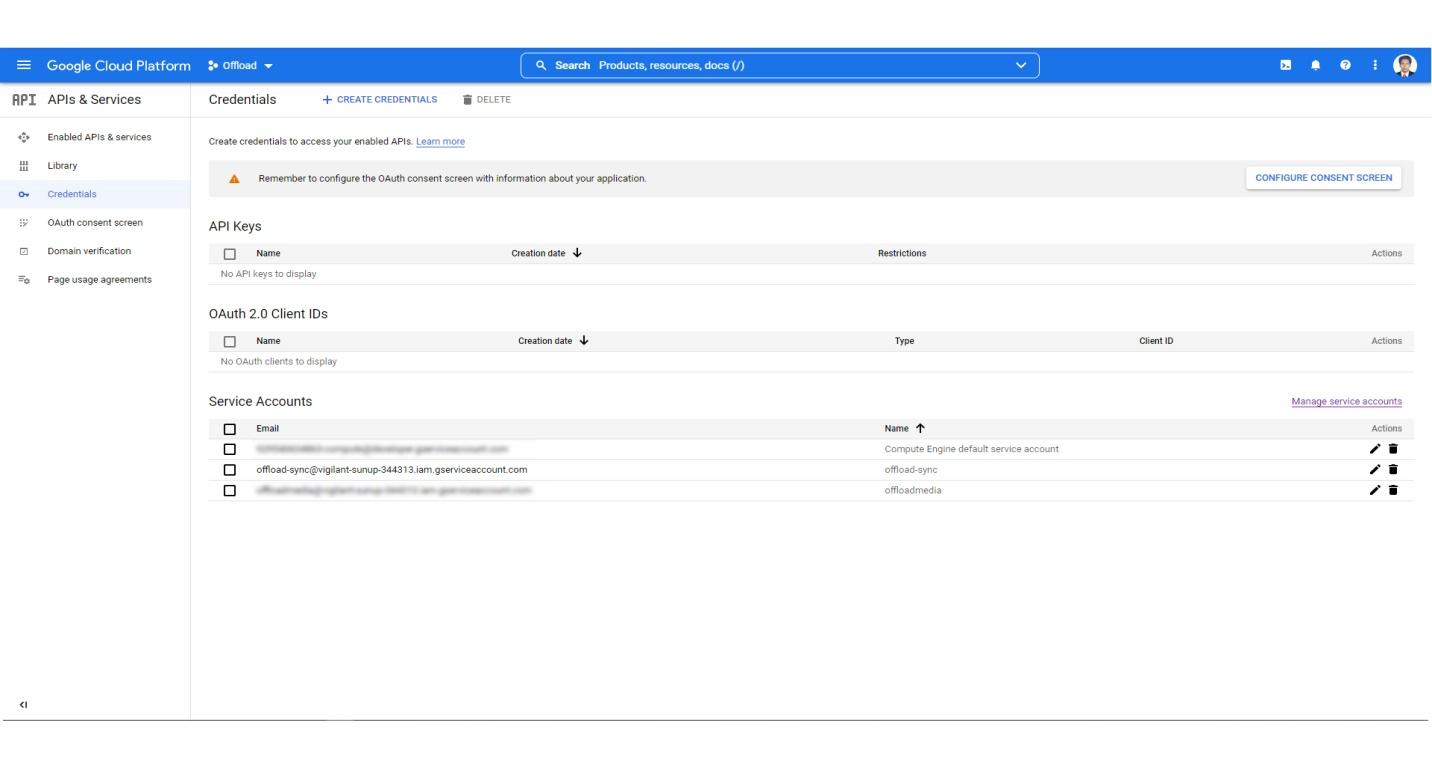This screenshot has width=1432, height=769.
Task: Check the offloadmedia service account row
Action: click(x=230, y=490)
